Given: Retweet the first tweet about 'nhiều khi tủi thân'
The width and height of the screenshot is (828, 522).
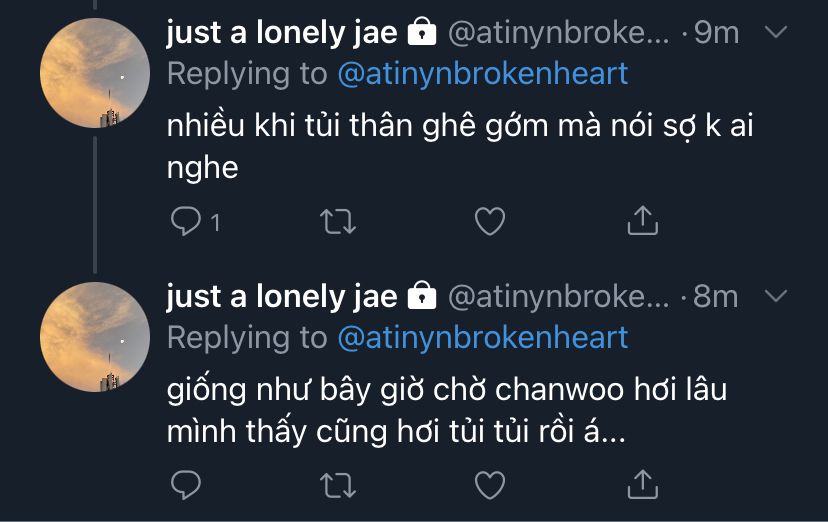Looking at the screenshot, I should 338,221.
